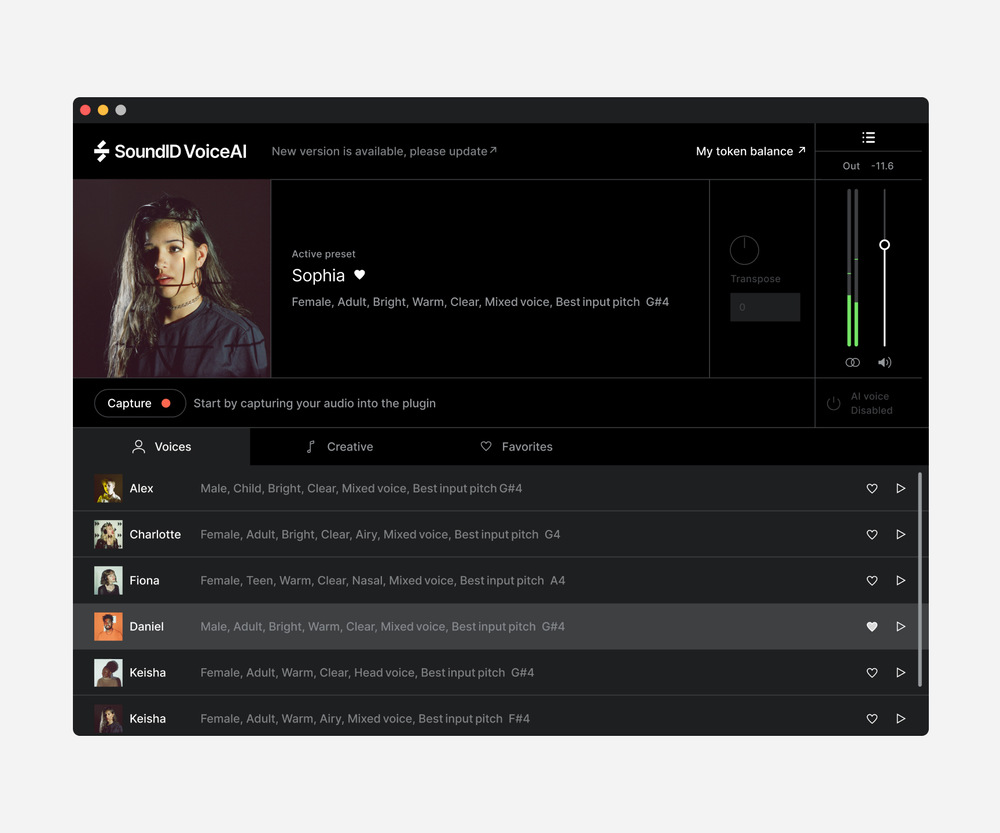Adjust the output volume slider
1000x833 pixels.
[x=883, y=245]
